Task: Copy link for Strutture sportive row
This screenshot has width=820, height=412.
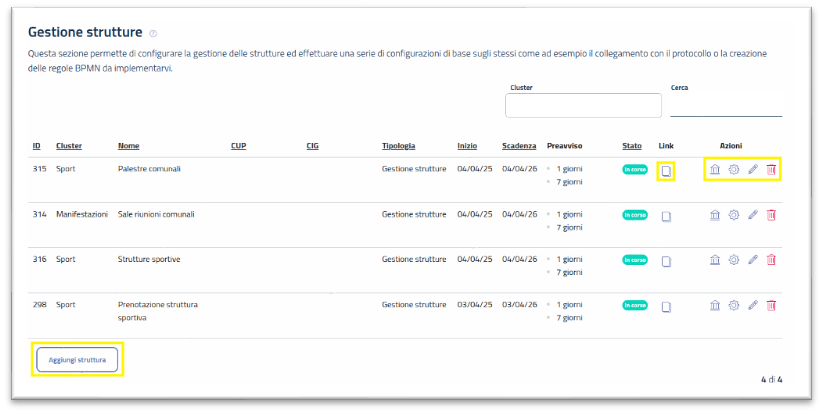Action: [x=666, y=261]
